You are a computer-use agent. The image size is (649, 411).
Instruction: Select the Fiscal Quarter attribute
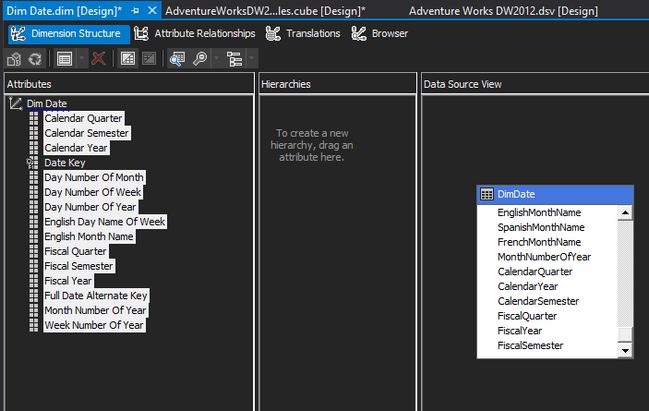[x=75, y=251]
